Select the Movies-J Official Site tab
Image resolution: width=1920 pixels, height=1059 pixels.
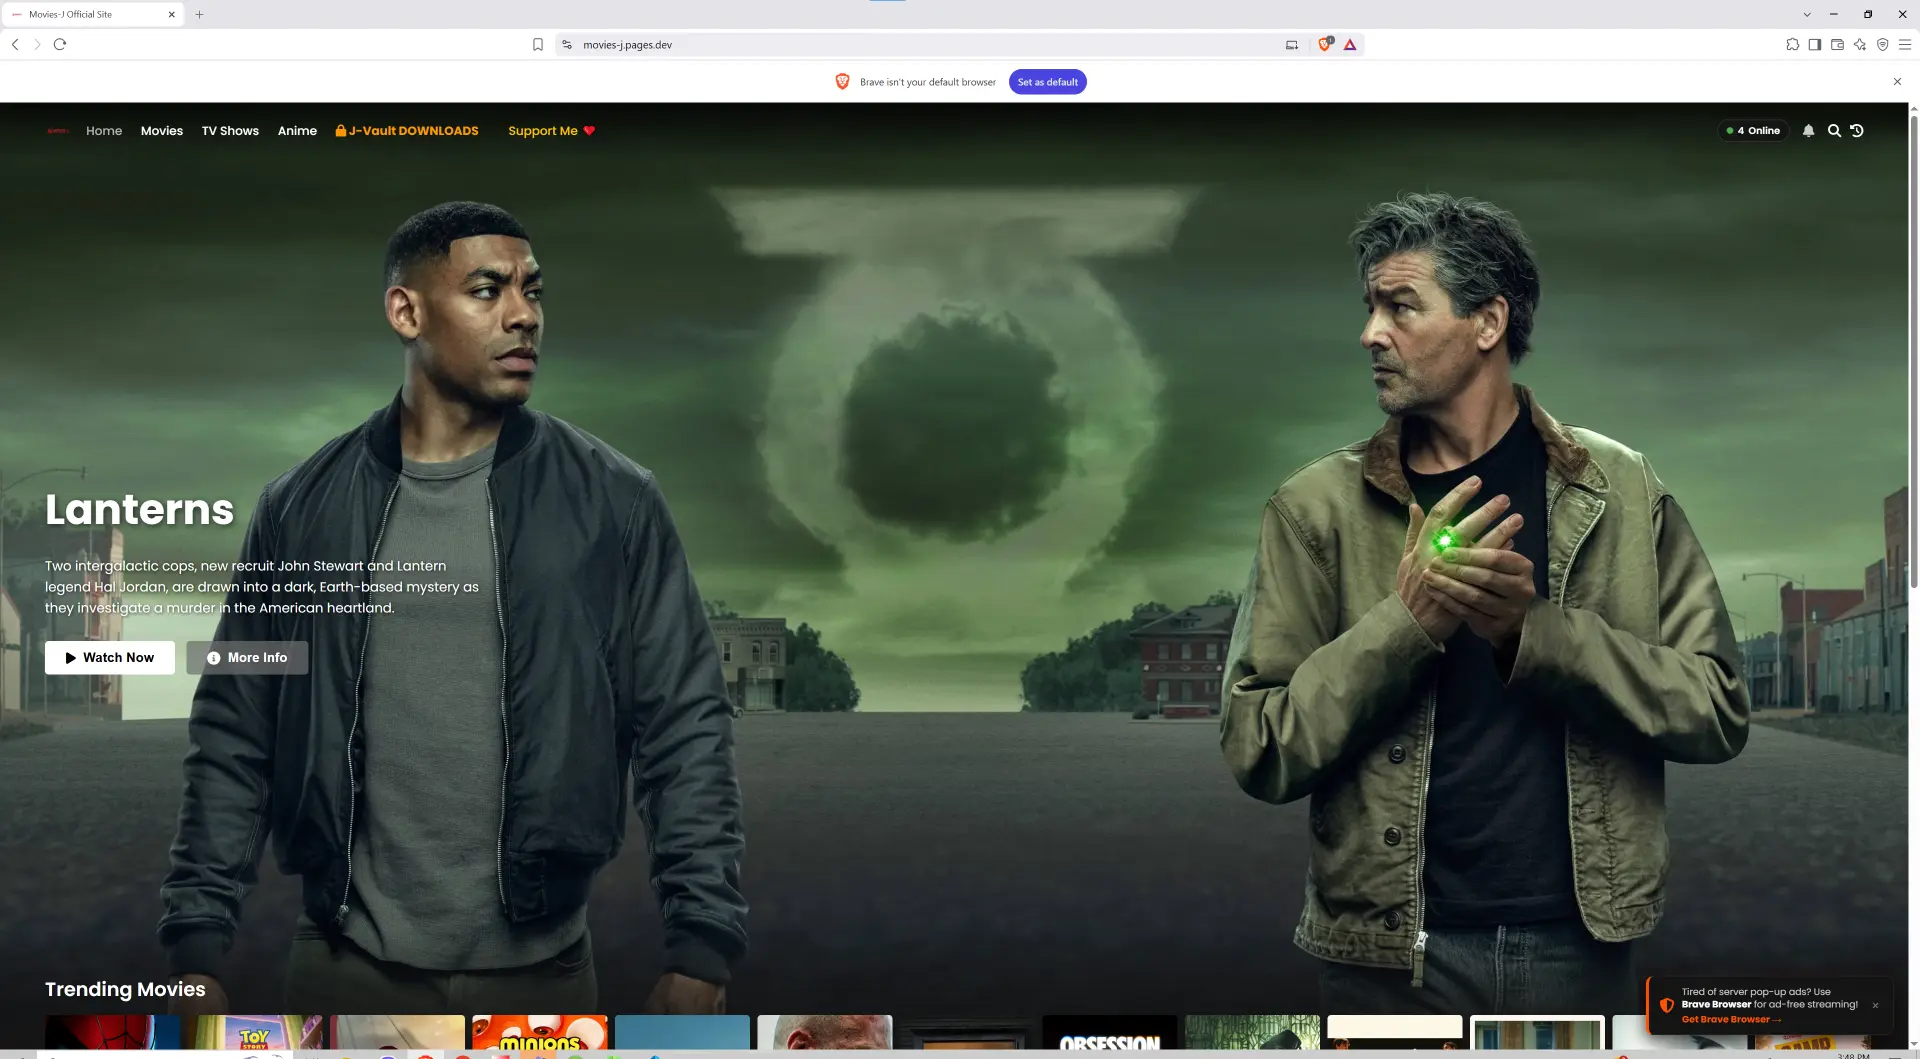(92, 14)
